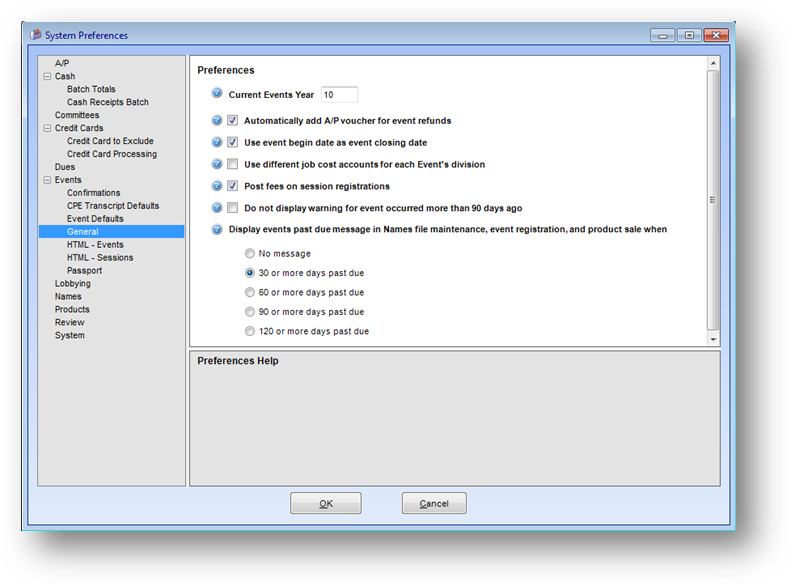The image size is (791, 586).
Task: Click help icon for Post fees option
Action: pyautogui.click(x=216, y=186)
